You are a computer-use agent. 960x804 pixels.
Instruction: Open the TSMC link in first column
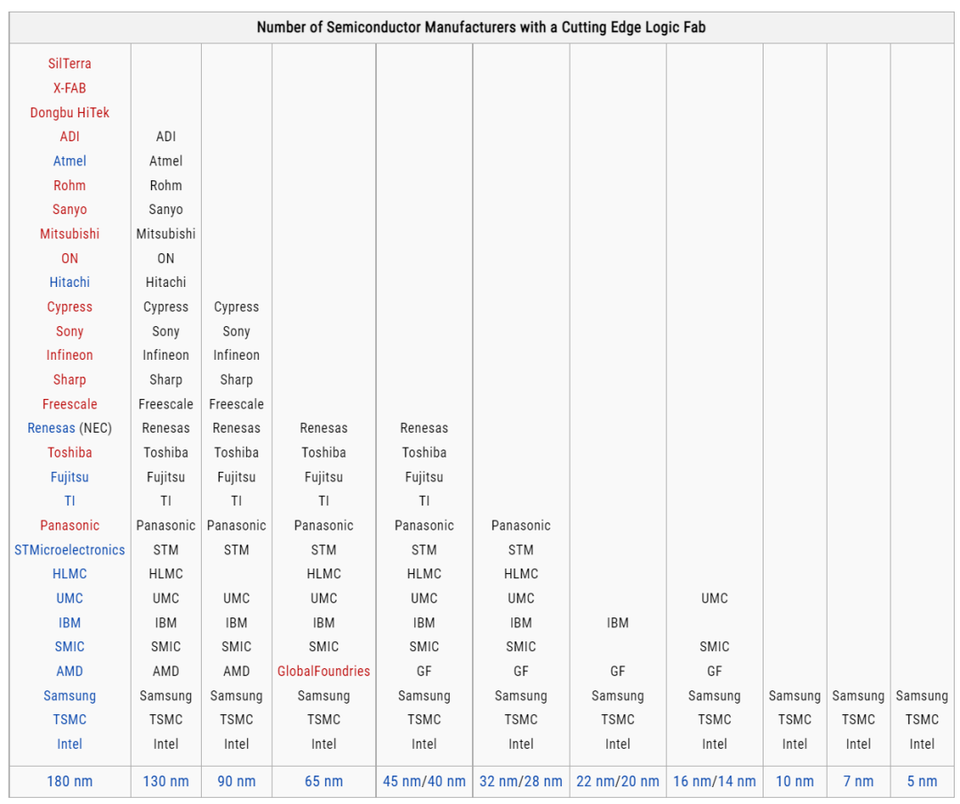pyautogui.click(x=70, y=719)
